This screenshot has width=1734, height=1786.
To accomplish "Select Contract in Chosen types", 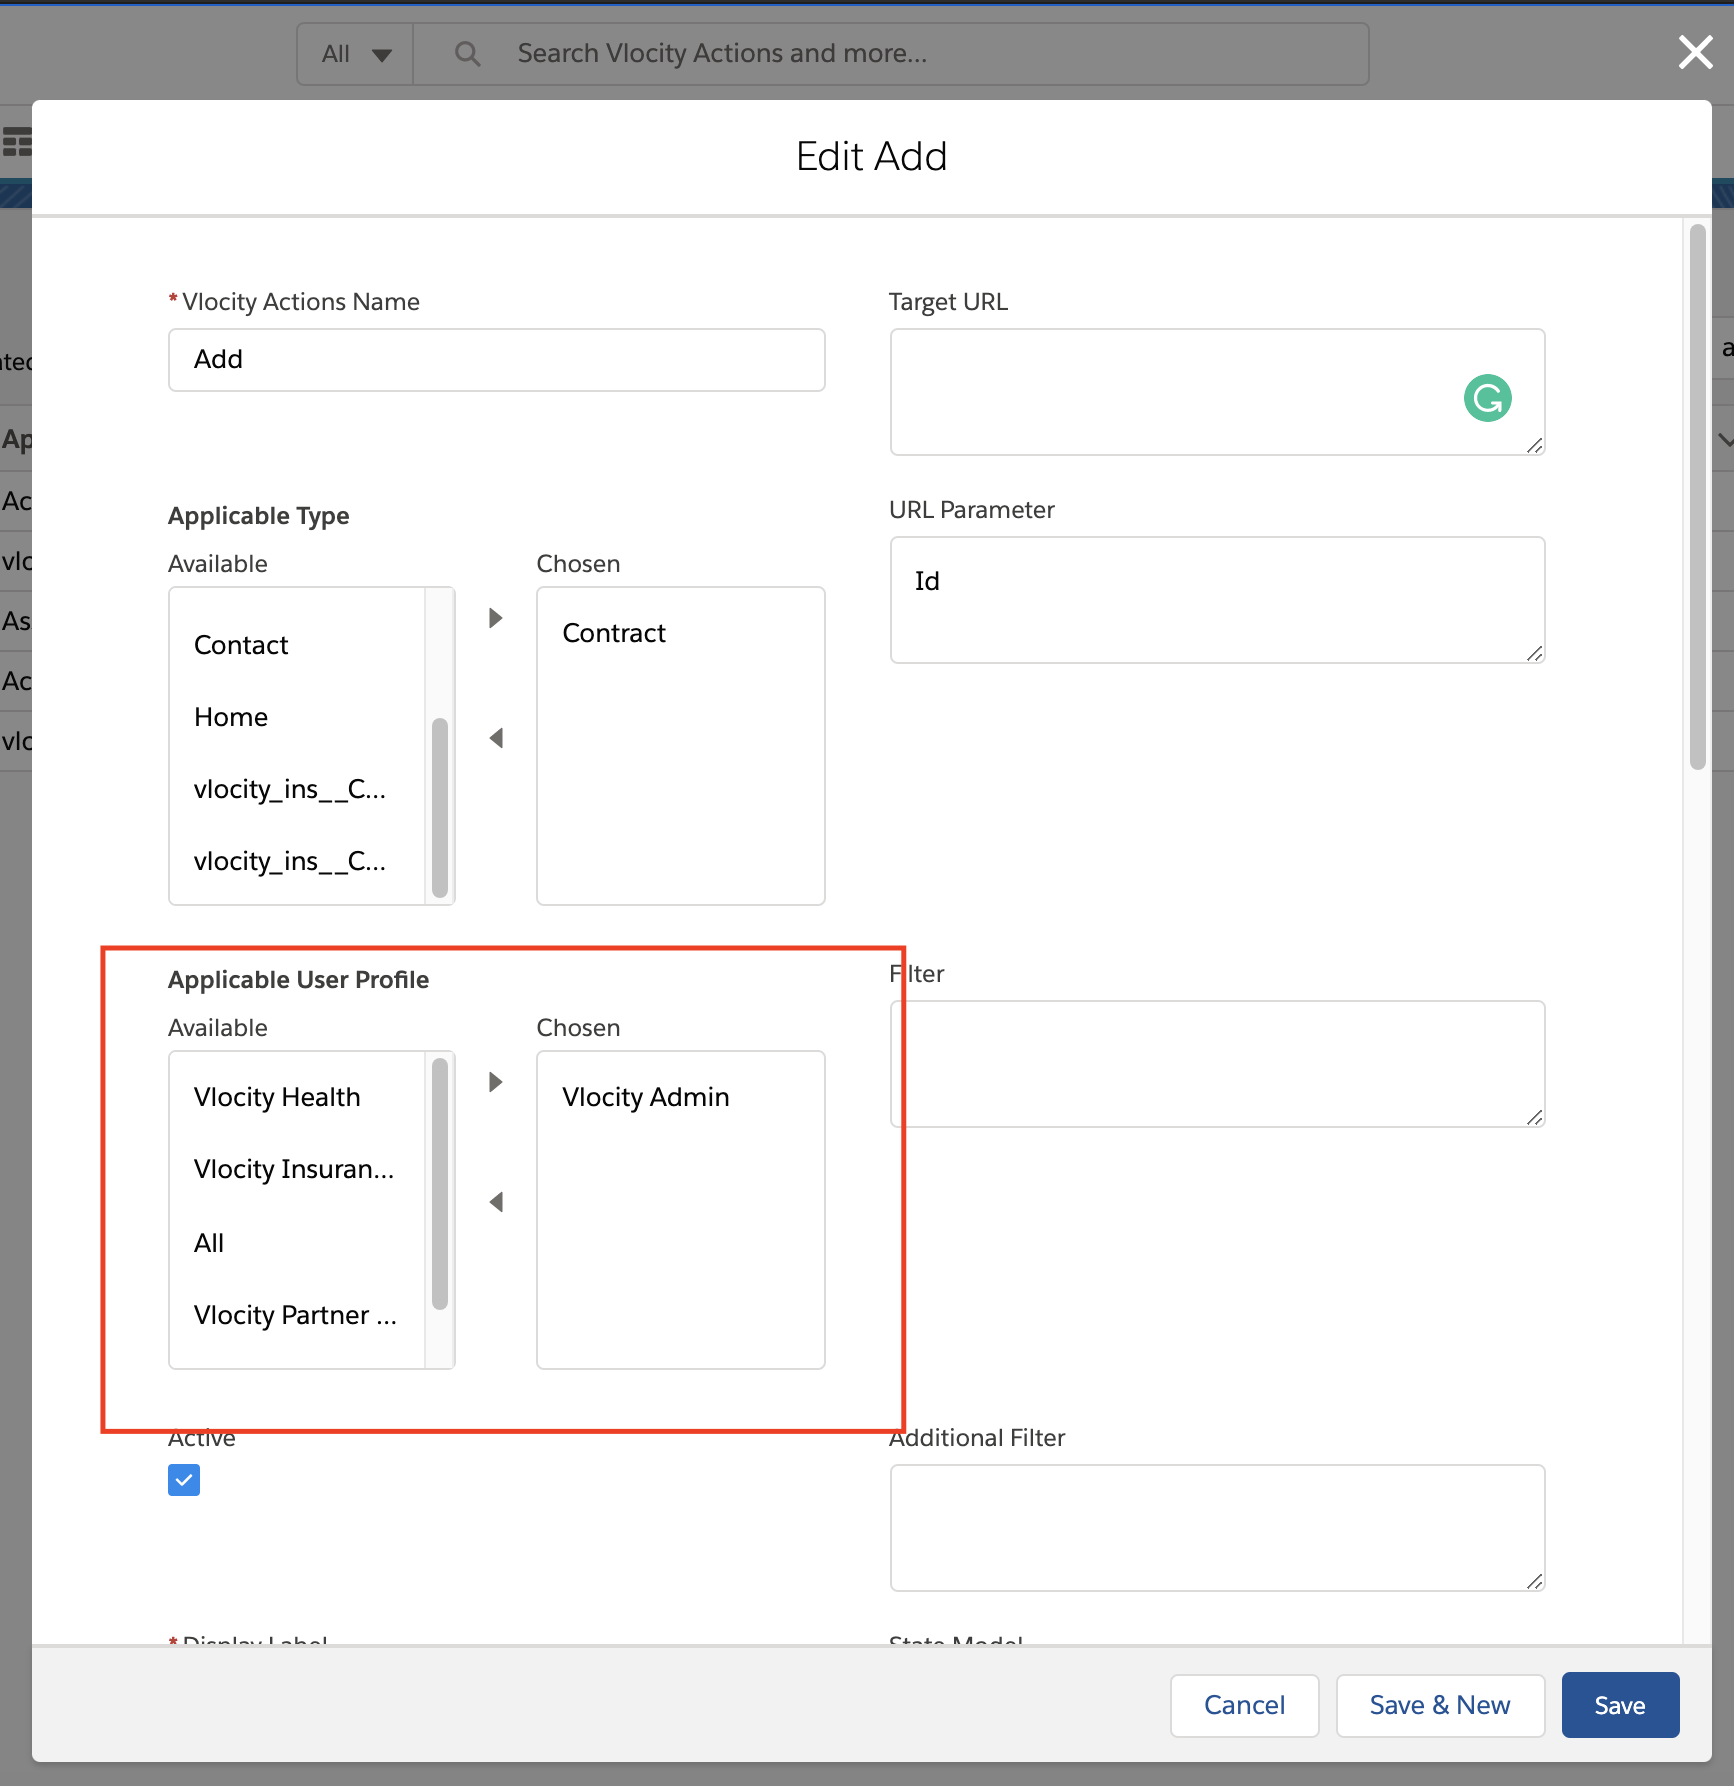I will click(x=680, y=633).
